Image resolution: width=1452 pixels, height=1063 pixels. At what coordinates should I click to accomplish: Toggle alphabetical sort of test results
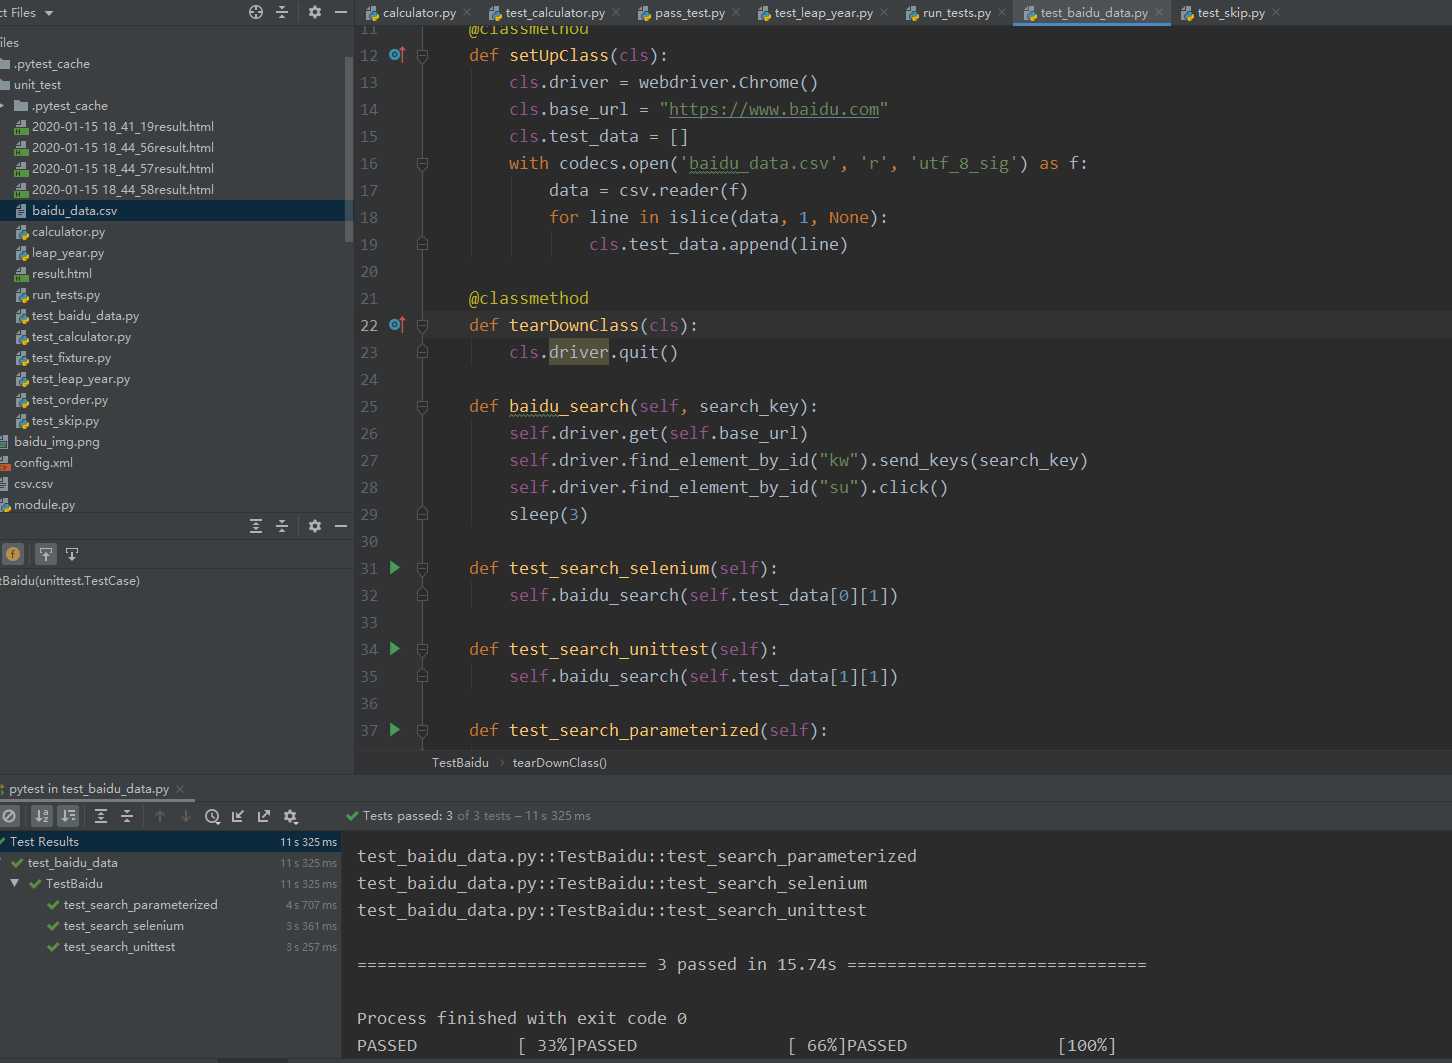click(42, 816)
